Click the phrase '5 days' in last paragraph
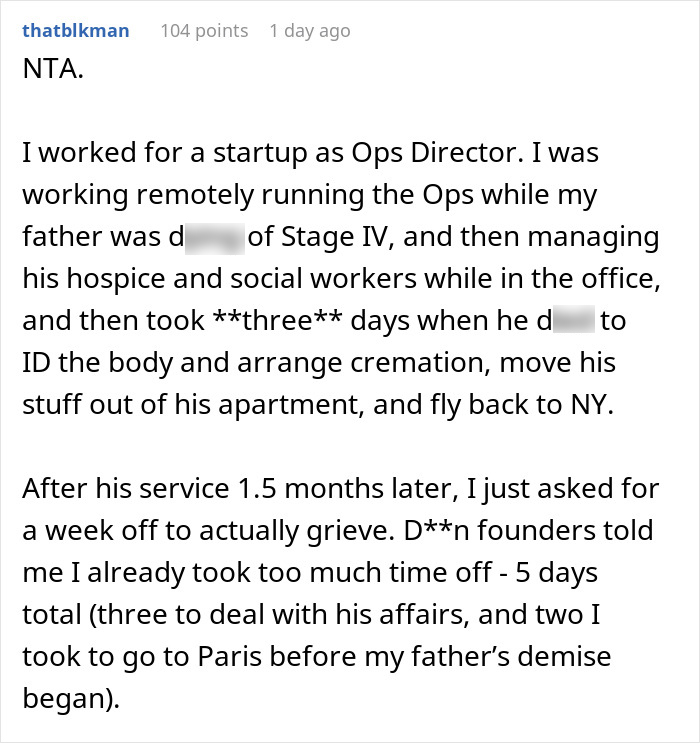 556,573
